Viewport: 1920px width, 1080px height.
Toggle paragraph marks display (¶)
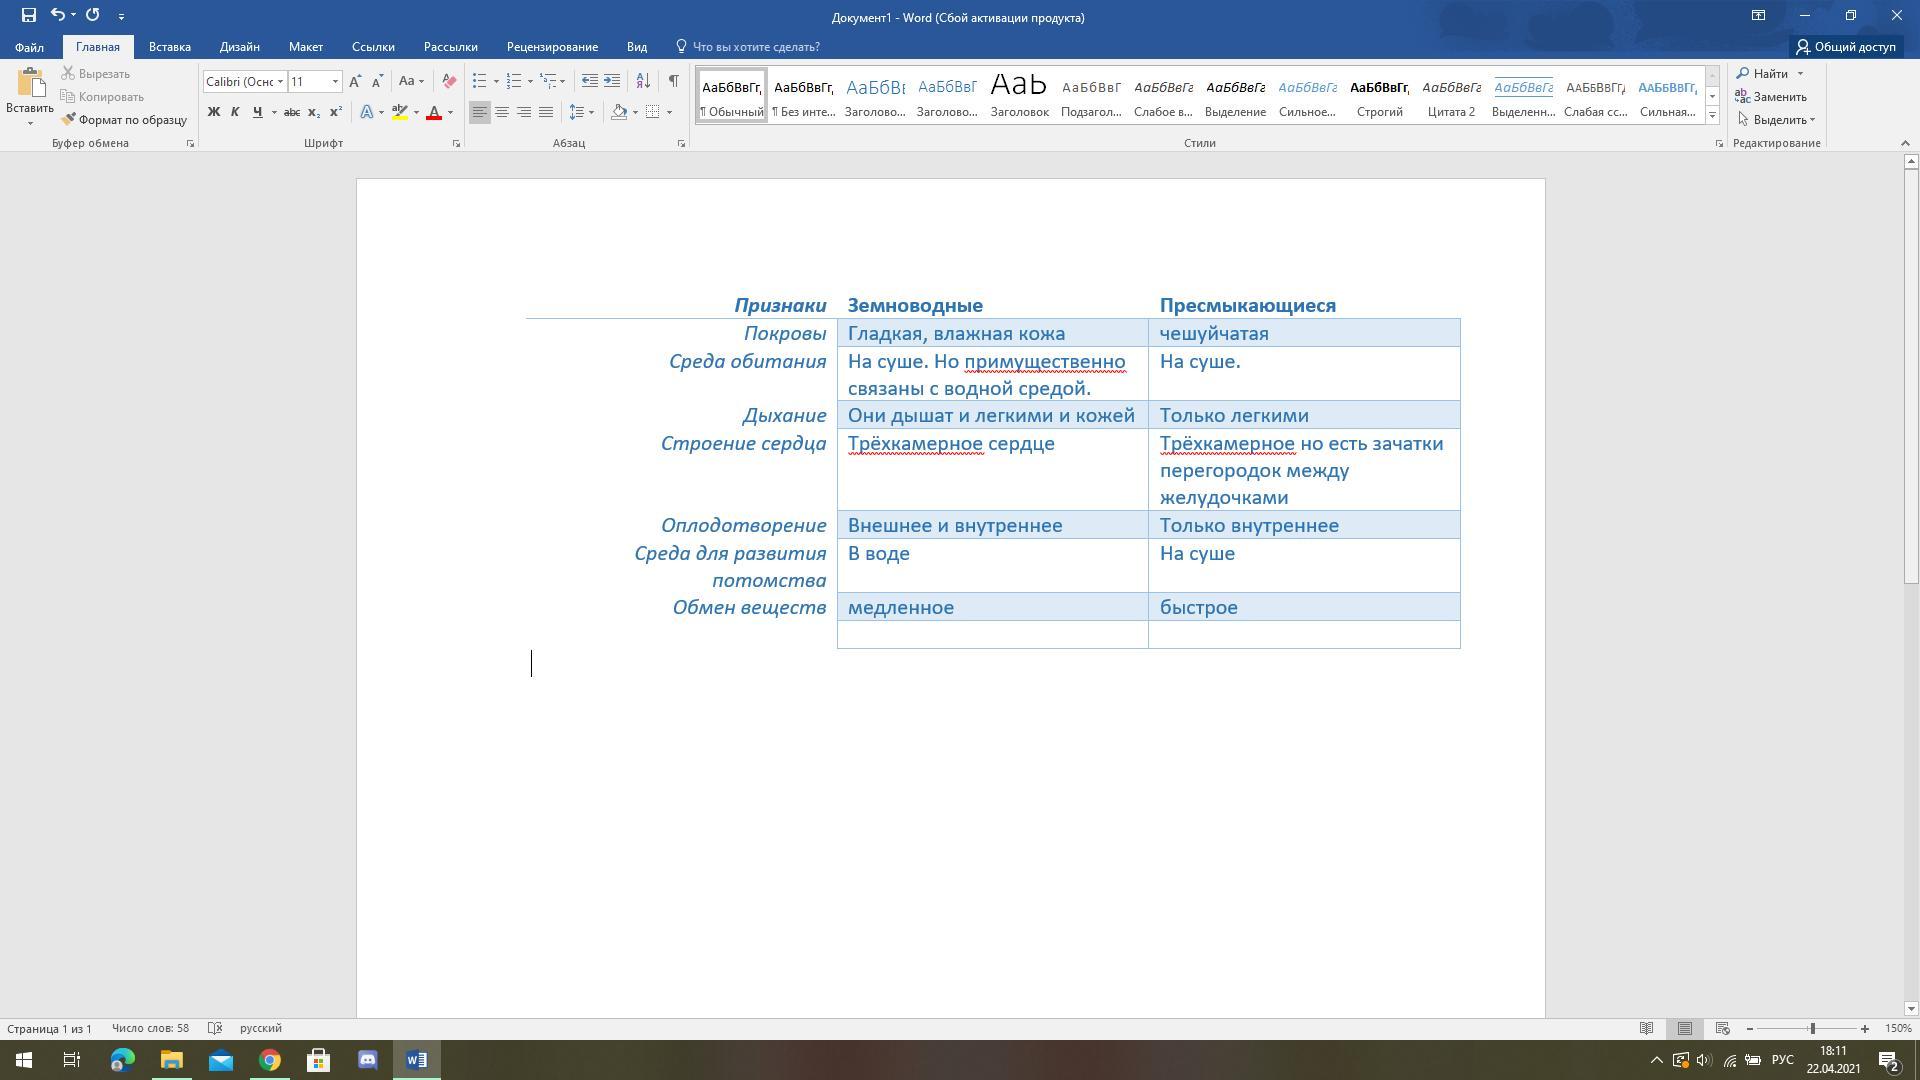[x=673, y=81]
